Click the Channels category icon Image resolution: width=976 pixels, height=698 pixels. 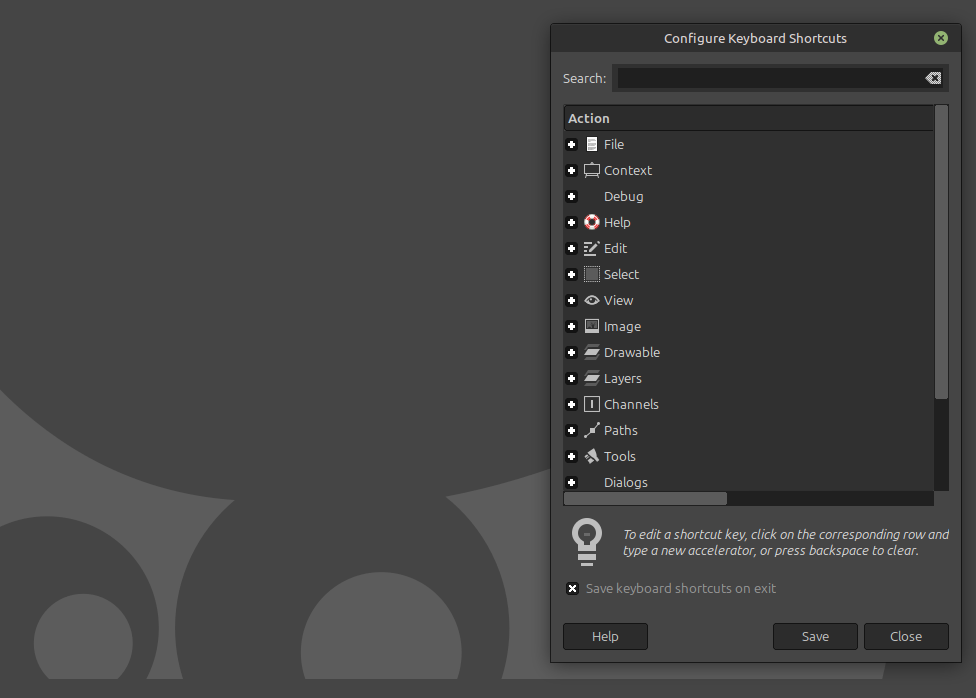[x=591, y=405]
